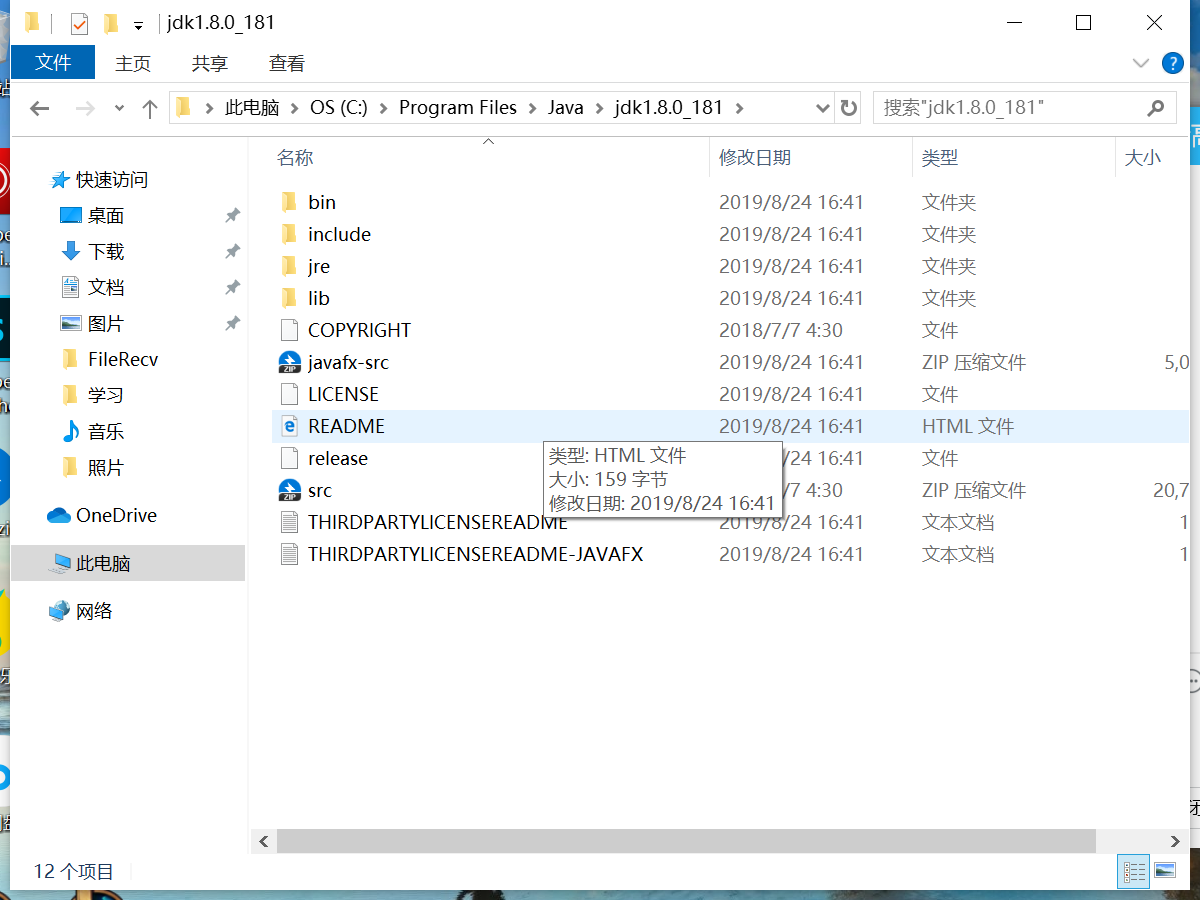The image size is (1200, 900).
Task: Select 学习 folder in navigation pane
Action: click(x=106, y=395)
